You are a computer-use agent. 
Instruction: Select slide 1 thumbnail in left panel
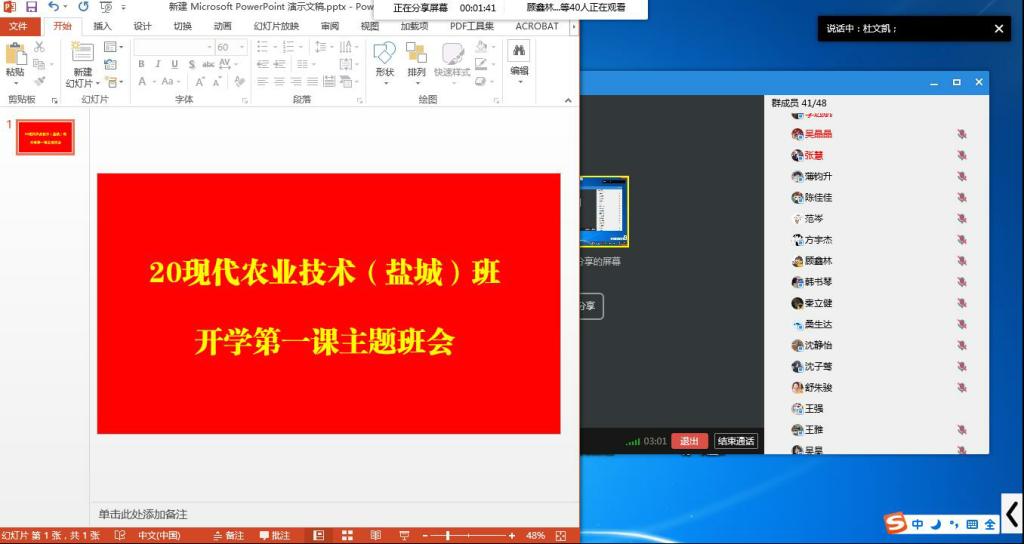(46, 138)
